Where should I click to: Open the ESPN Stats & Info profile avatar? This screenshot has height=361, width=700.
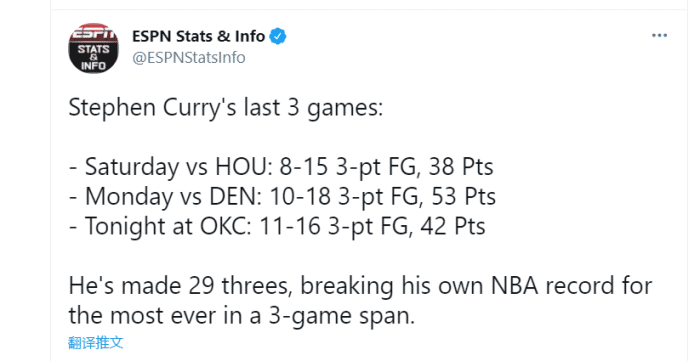pyautogui.click(x=93, y=48)
